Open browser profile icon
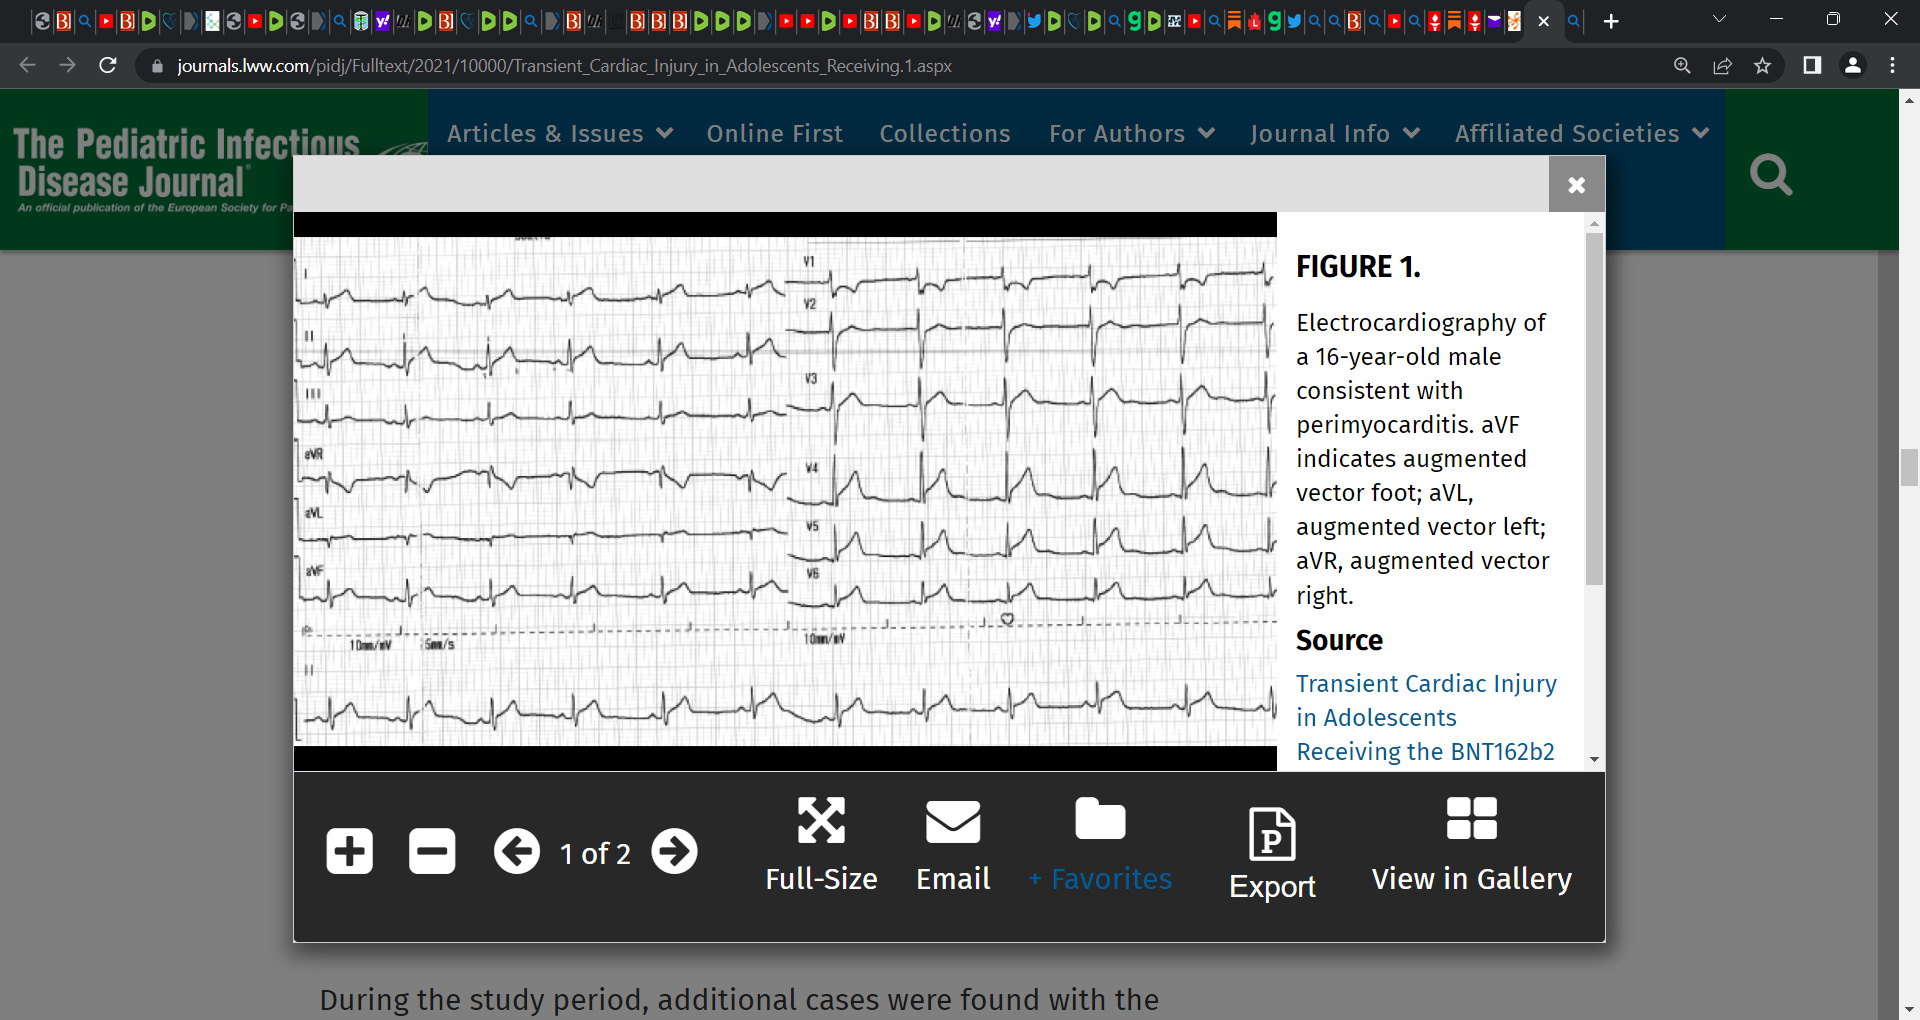Viewport: 1920px width, 1020px height. tap(1852, 65)
